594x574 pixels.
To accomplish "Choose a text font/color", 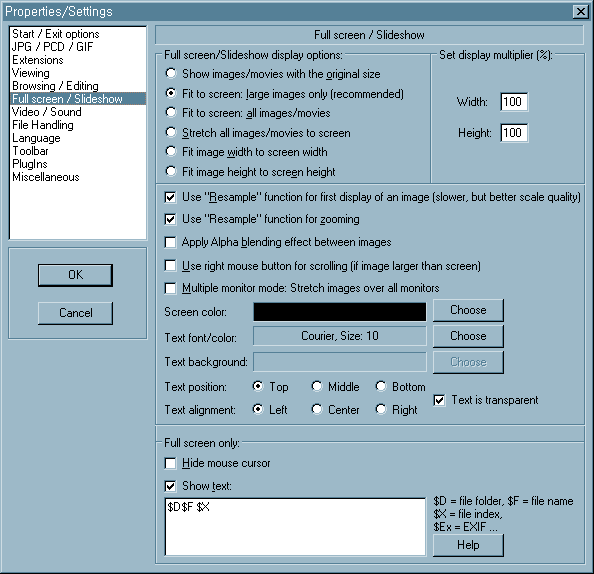I will click(468, 336).
